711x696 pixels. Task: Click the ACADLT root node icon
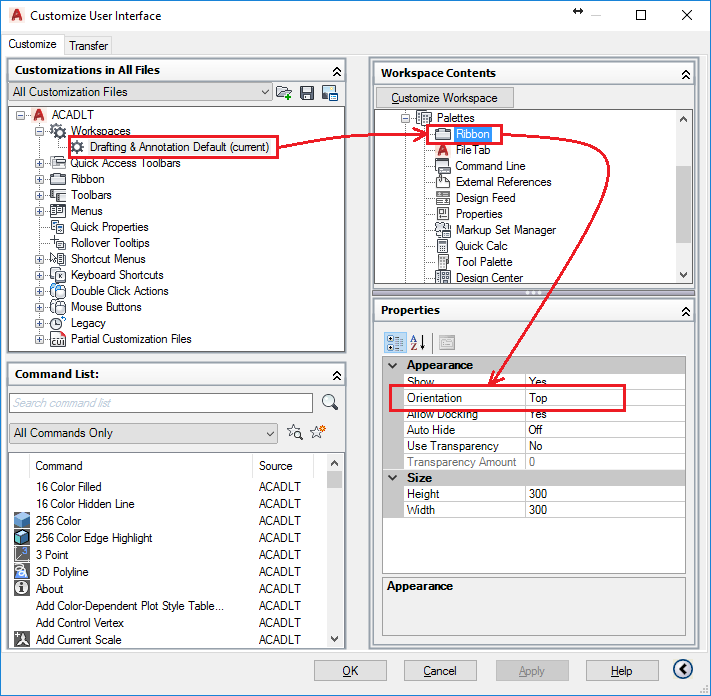coord(39,115)
